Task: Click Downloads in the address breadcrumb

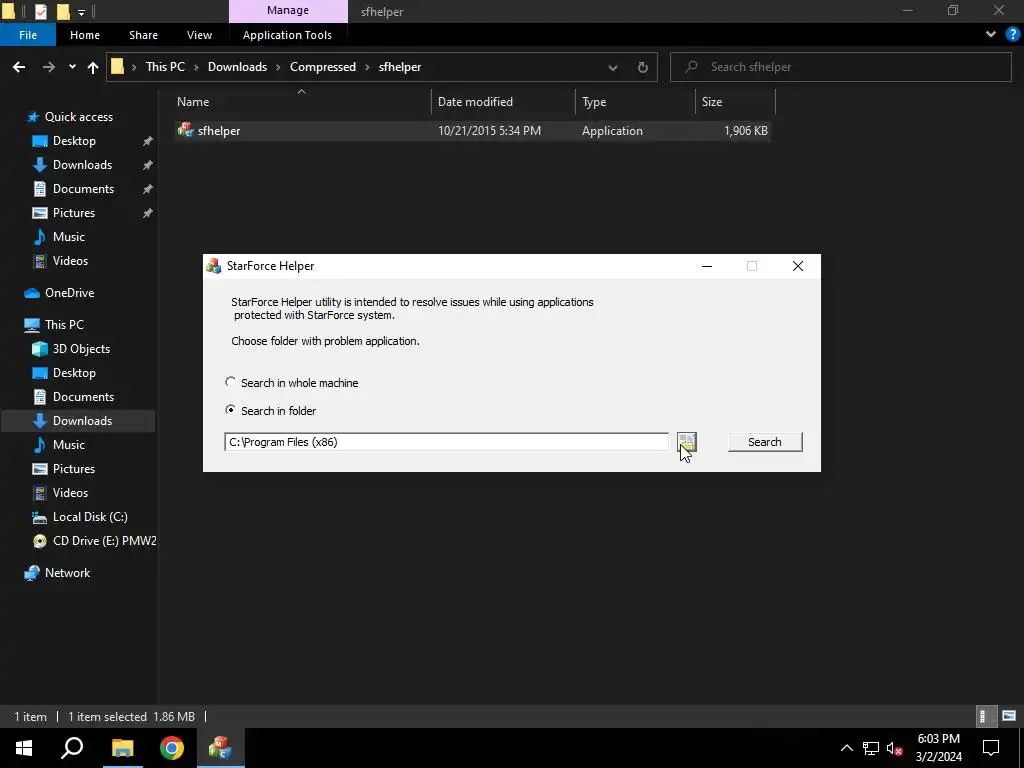Action: [237, 67]
